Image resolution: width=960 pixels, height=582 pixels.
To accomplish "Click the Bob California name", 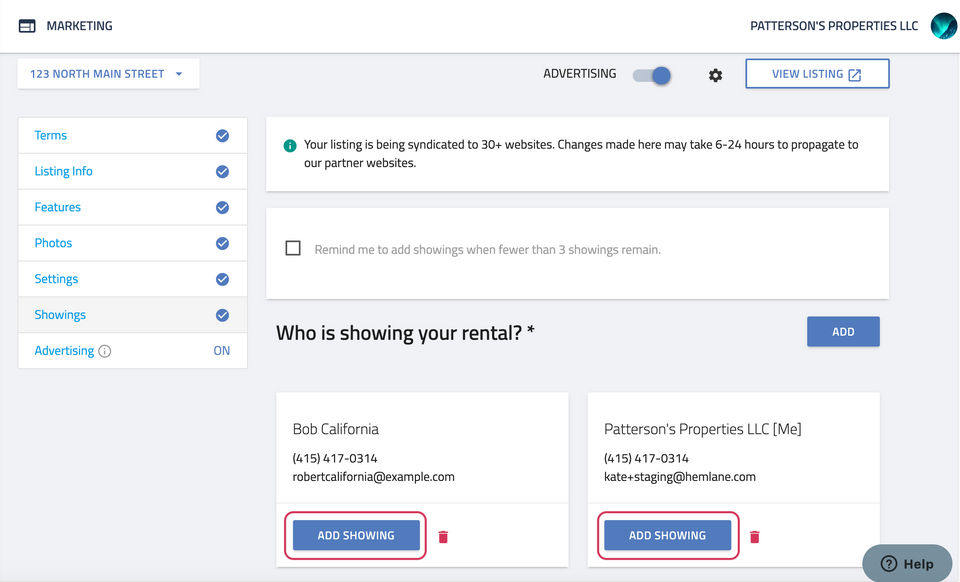I will tap(336, 429).
